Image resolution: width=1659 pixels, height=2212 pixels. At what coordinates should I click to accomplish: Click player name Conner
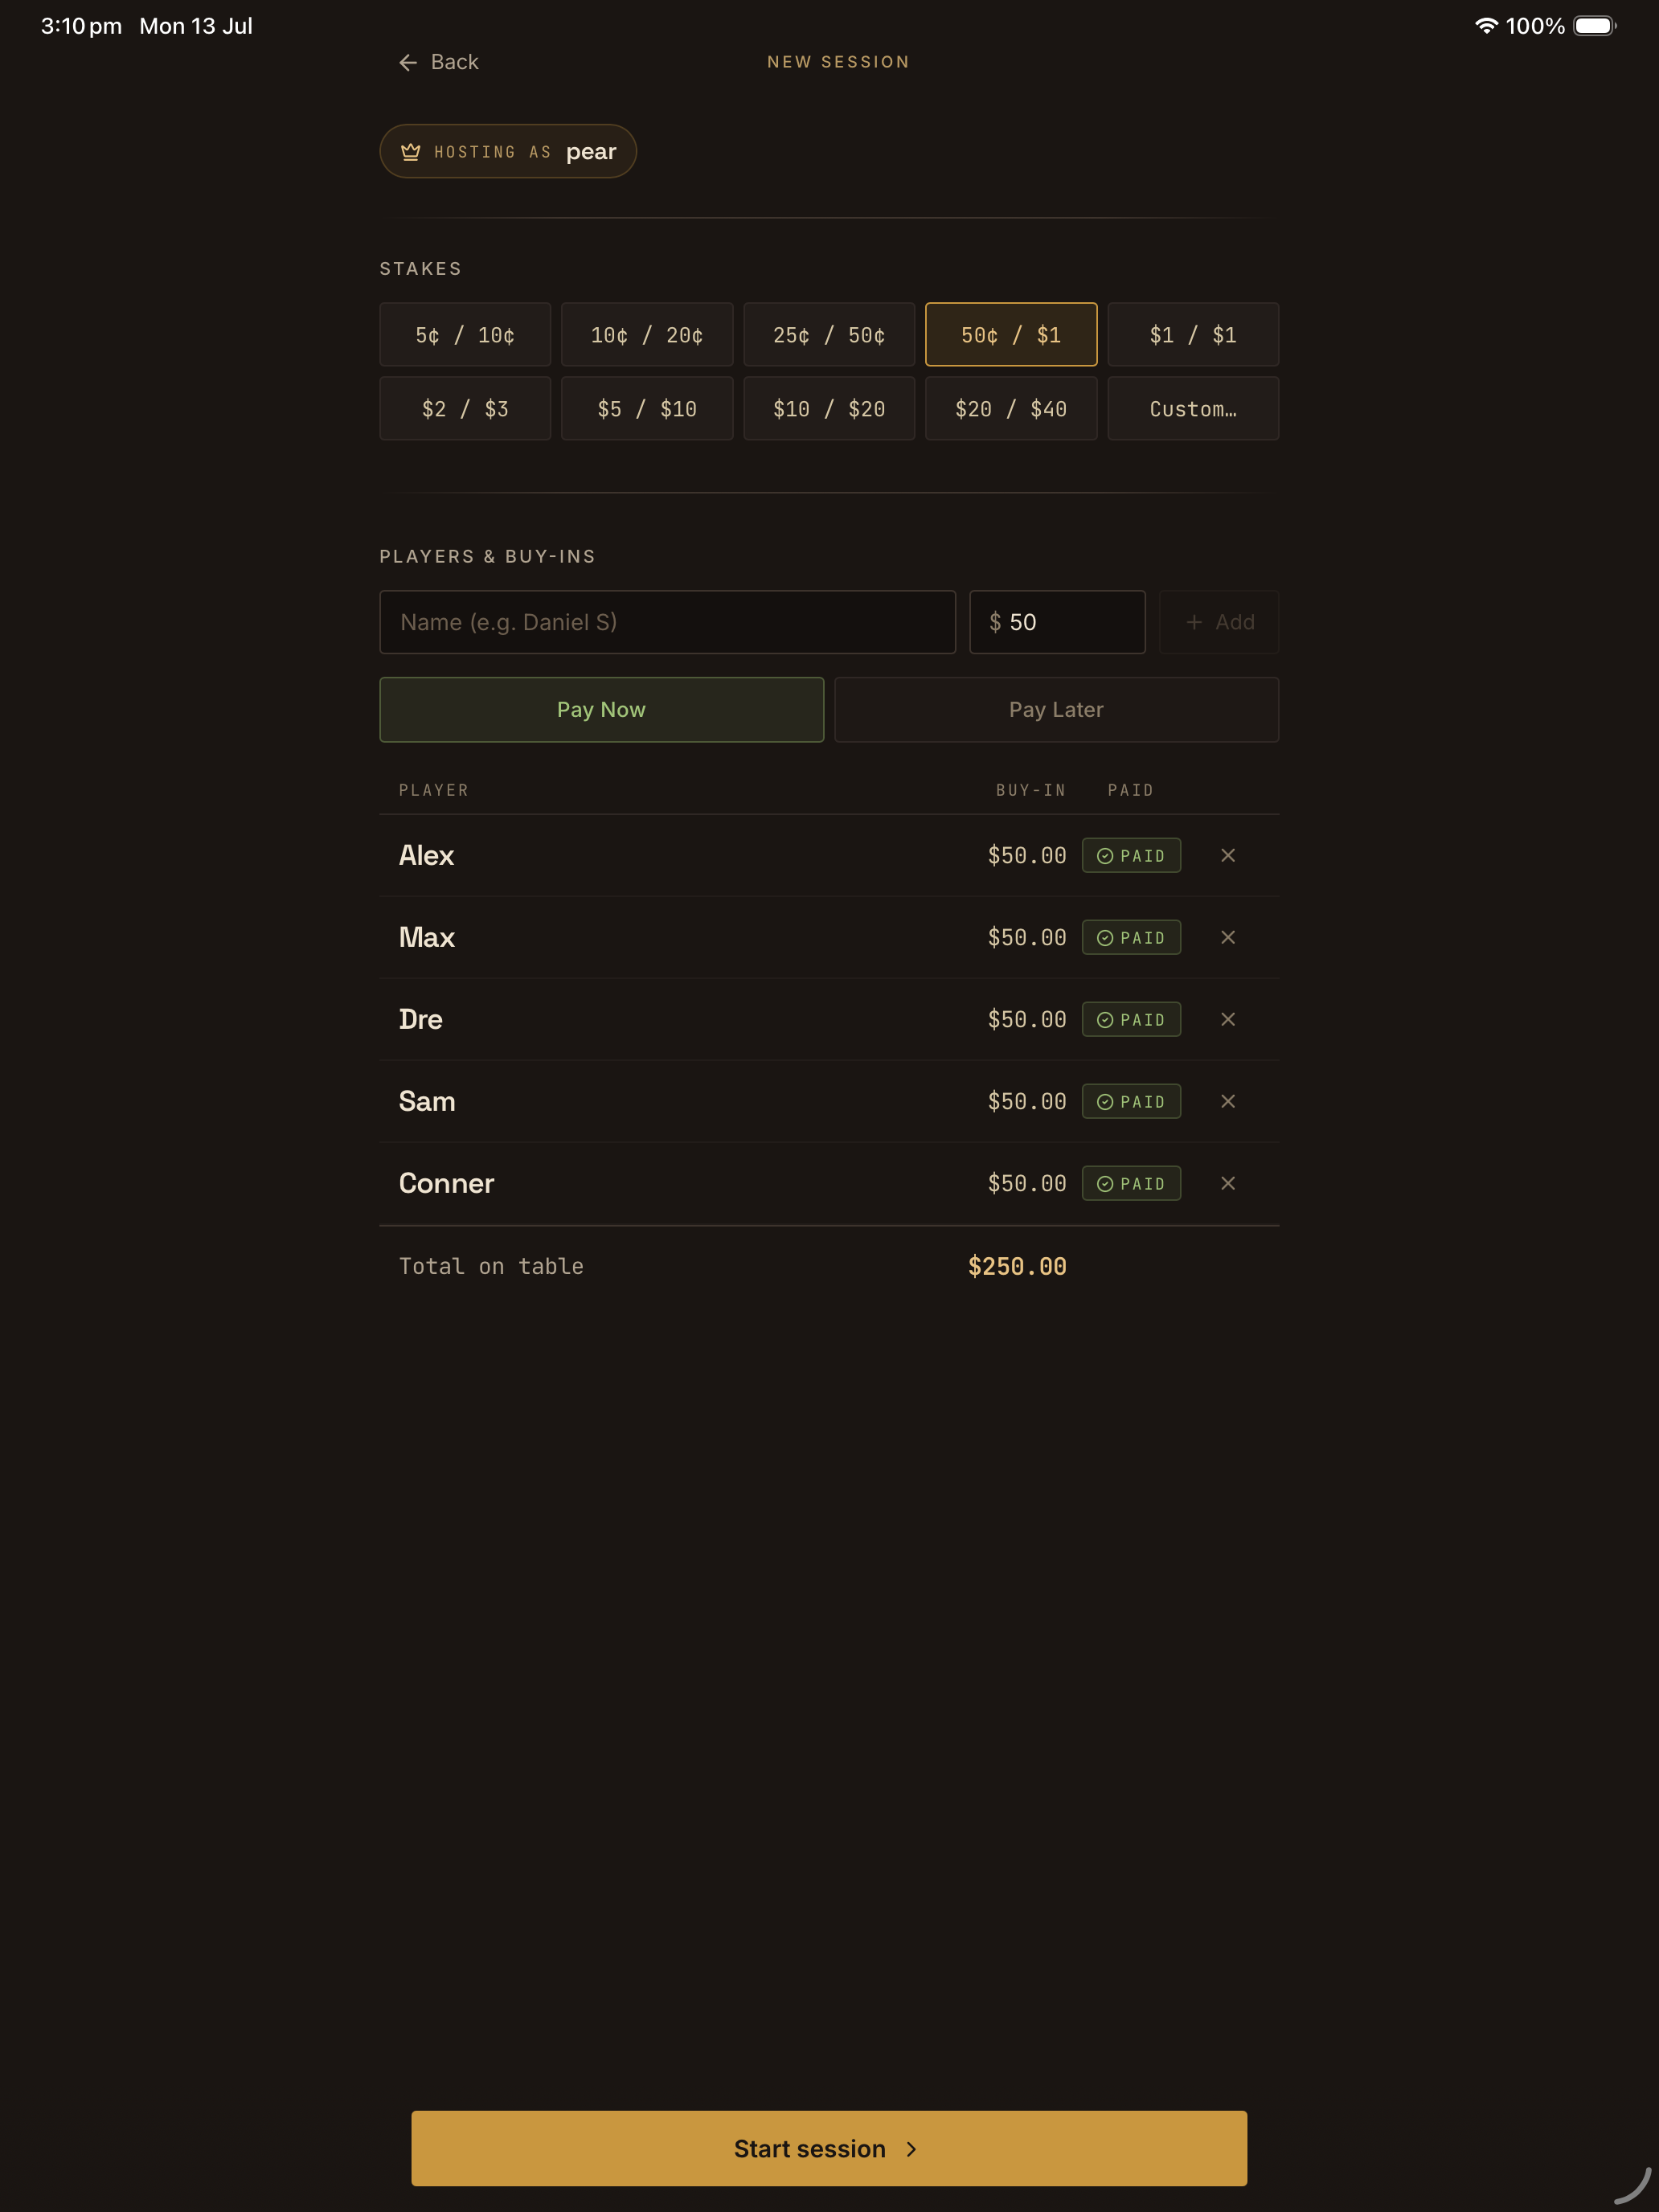[447, 1184]
